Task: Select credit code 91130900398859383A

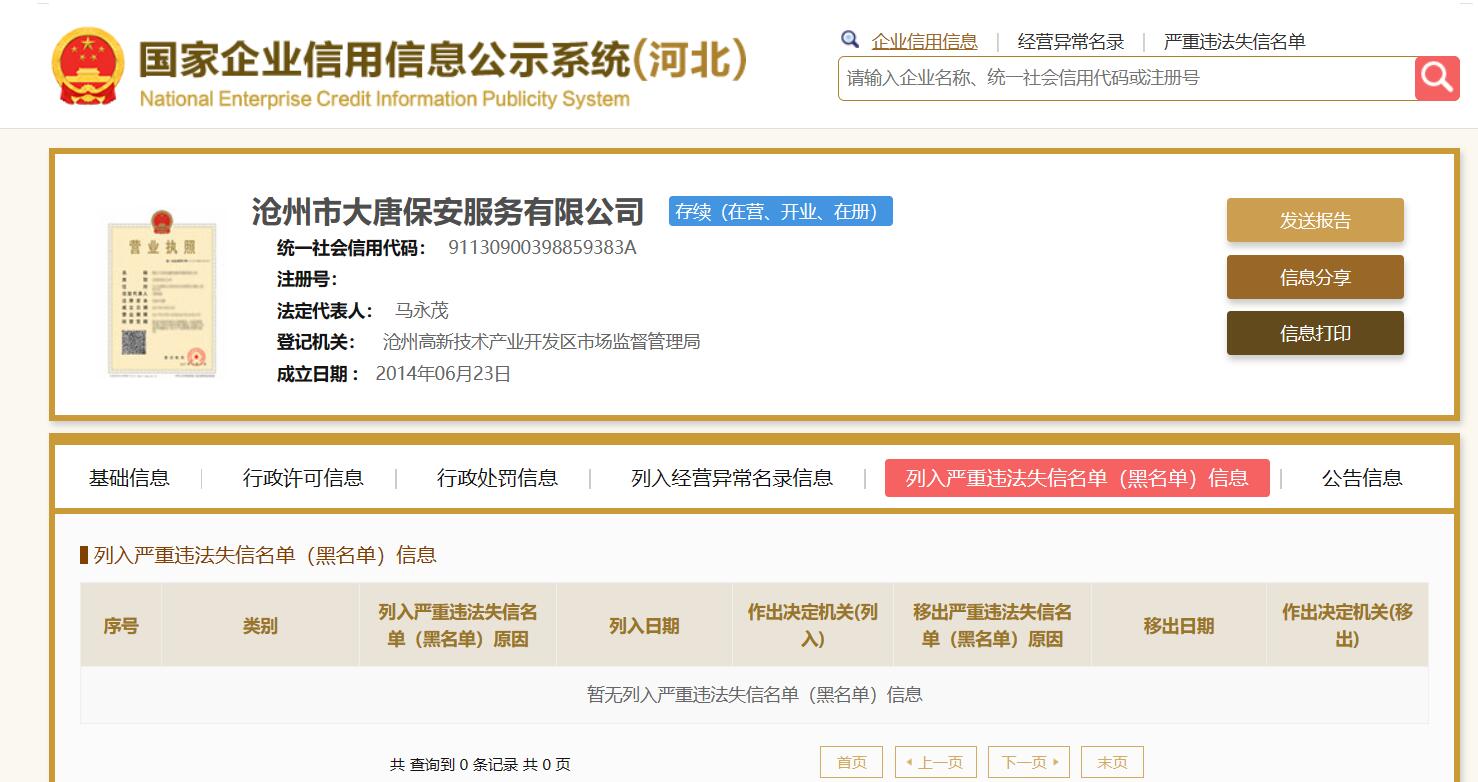Action: [542, 247]
